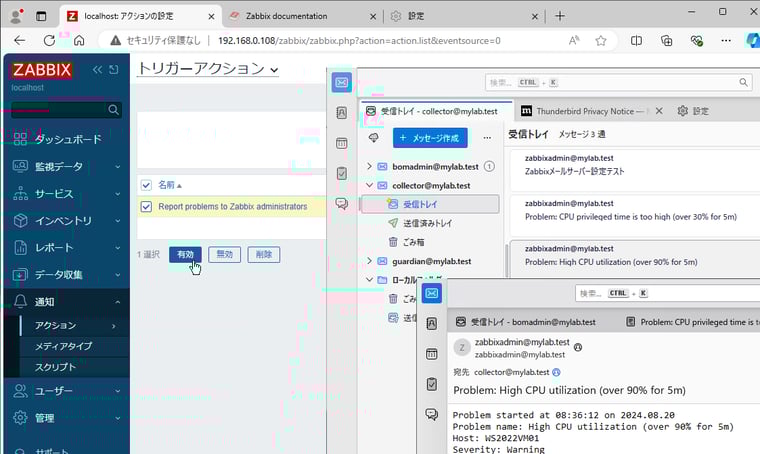The image size is (760, 454).
Task: Expand the インベントリ menu
Action: tap(68, 220)
